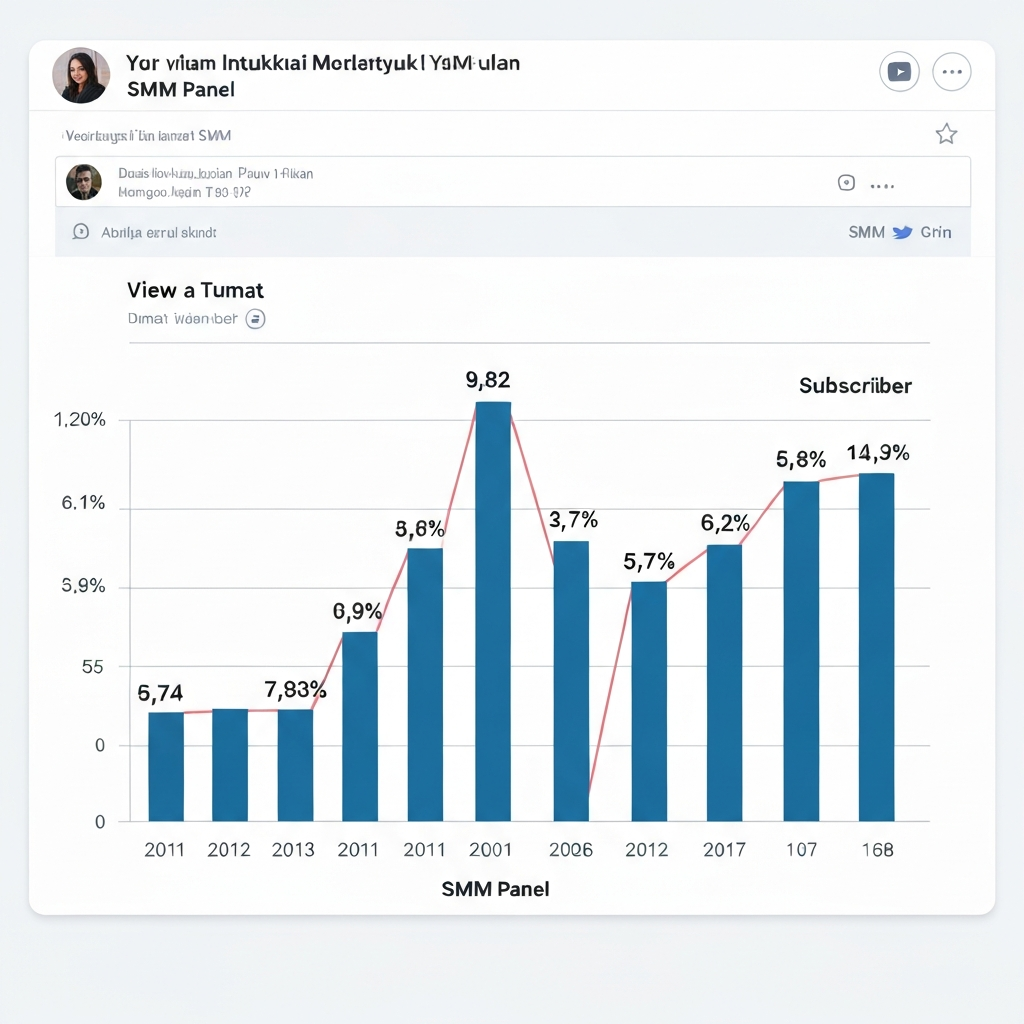This screenshot has width=1024, height=1024.
Task: Star this post with the favorite icon
Action: [946, 134]
